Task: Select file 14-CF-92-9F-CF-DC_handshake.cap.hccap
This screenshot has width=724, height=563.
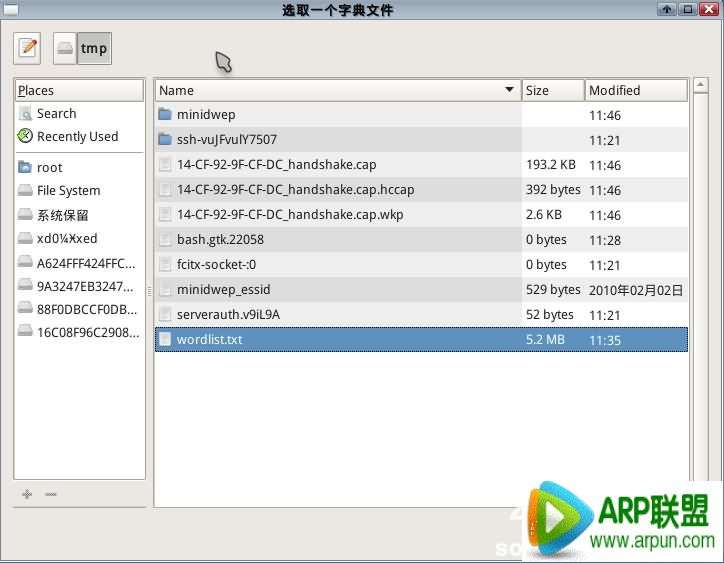Action: click(x=421, y=189)
